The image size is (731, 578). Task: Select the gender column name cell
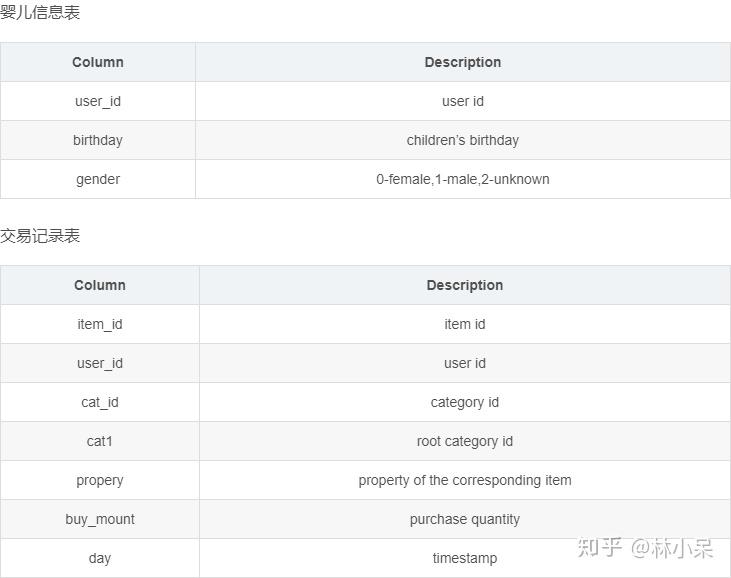tap(98, 179)
